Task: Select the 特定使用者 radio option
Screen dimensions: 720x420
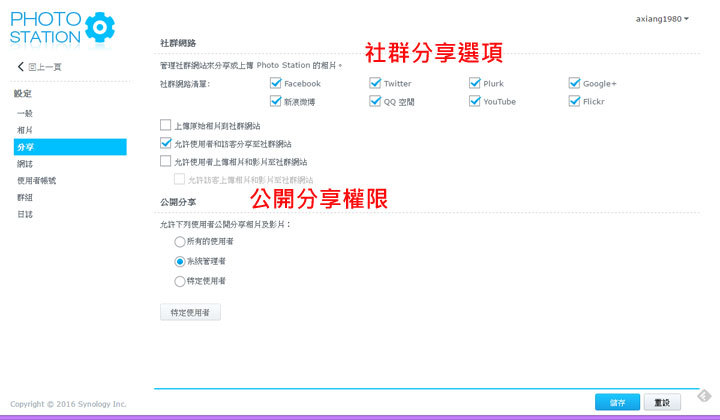Action: click(x=180, y=281)
